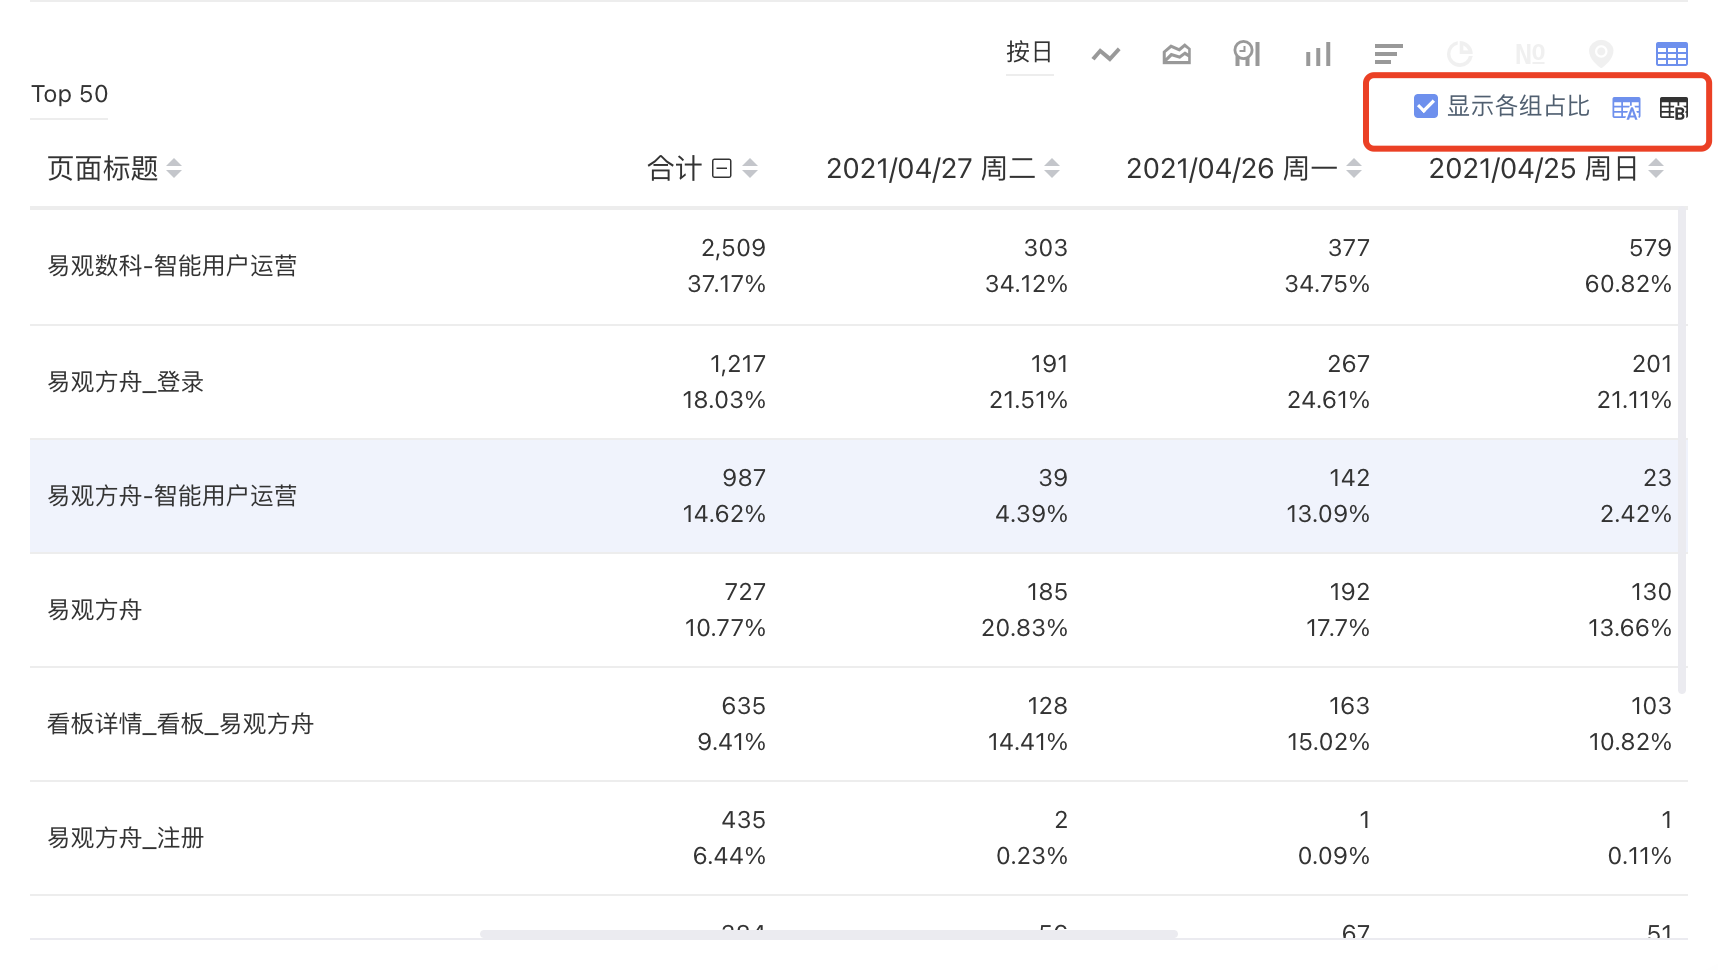Viewport: 1718px width, 970px height.
Task: Choose the map location chart icon
Action: point(1601,54)
